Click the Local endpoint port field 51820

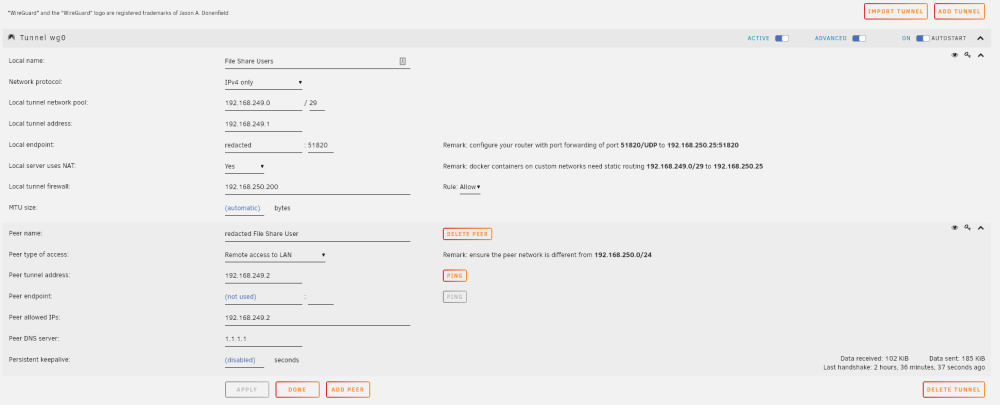321,145
